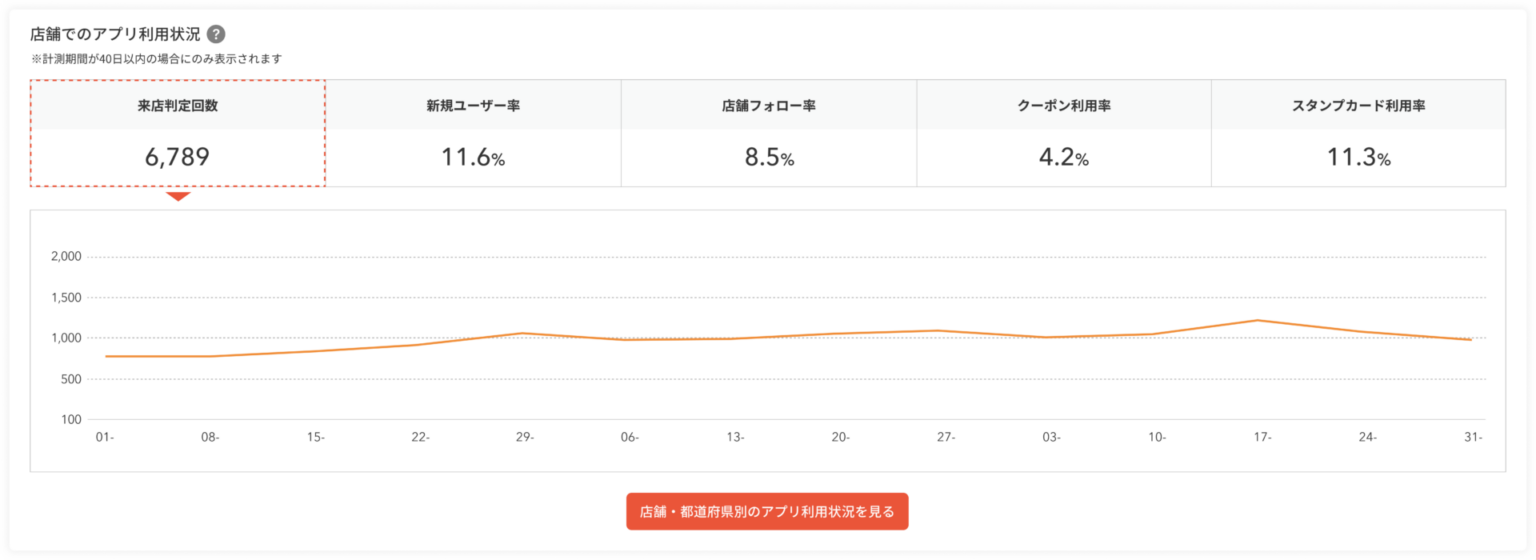Click the 2,000 y-axis label
Viewport: 1536px width, 560px height.
point(66,256)
